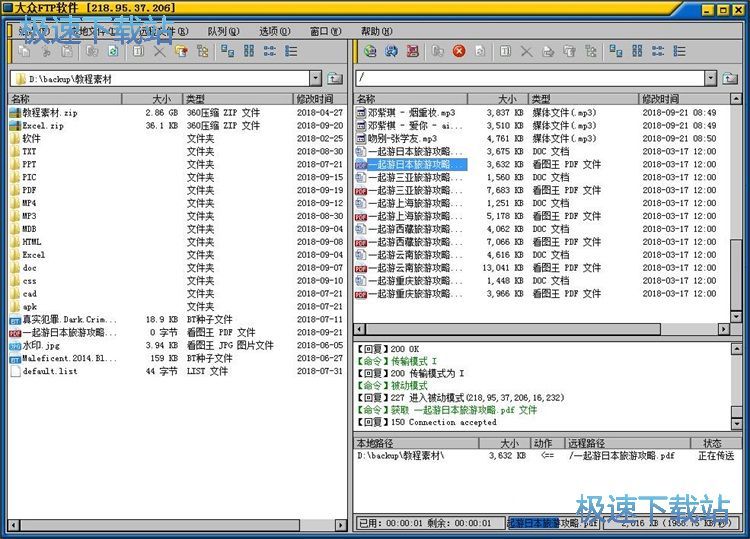
Task: Click log line 150 Connection accepted
Action: (x=427, y=422)
